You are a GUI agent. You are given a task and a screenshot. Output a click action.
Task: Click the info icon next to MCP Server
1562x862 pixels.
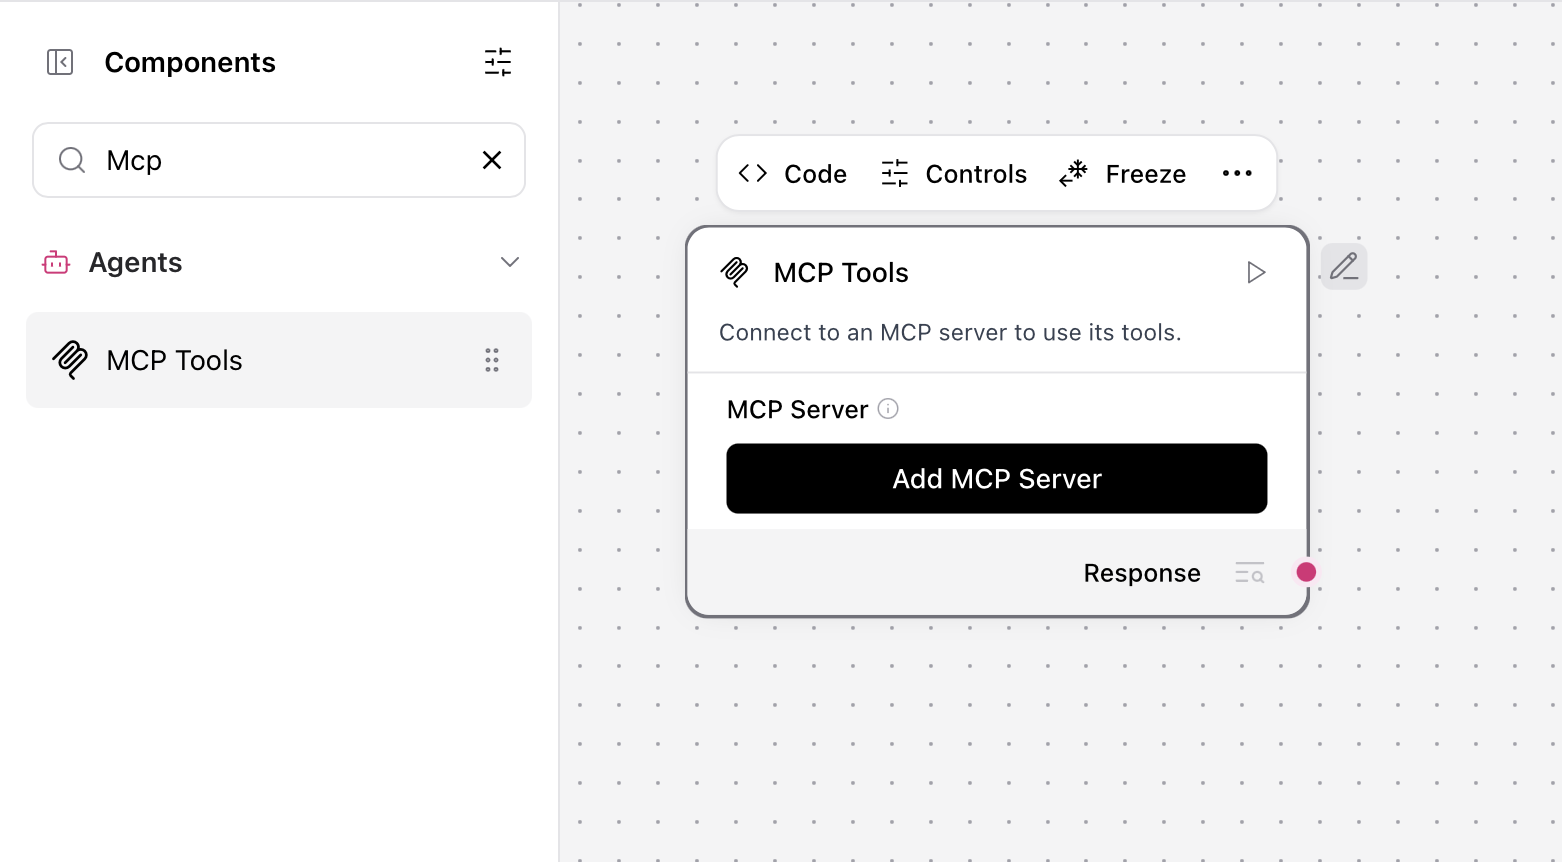(x=888, y=408)
